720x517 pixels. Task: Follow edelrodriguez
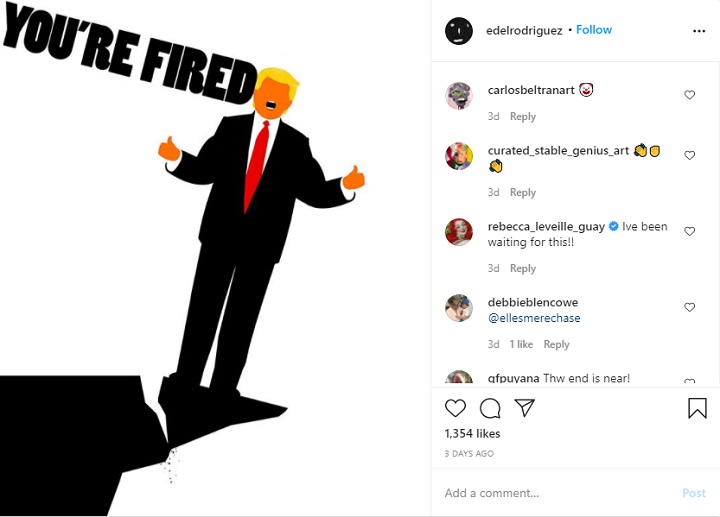pyautogui.click(x=594, y=30)
